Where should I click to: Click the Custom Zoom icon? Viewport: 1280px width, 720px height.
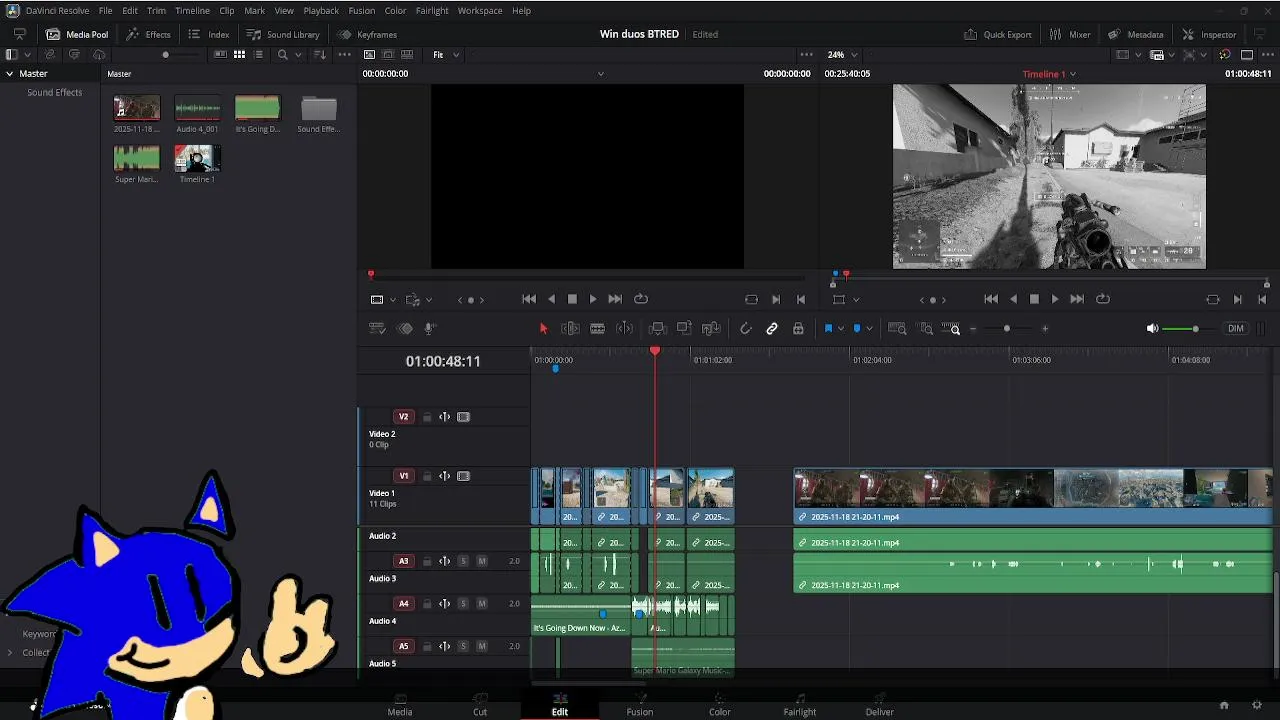(x=952, y=329)
